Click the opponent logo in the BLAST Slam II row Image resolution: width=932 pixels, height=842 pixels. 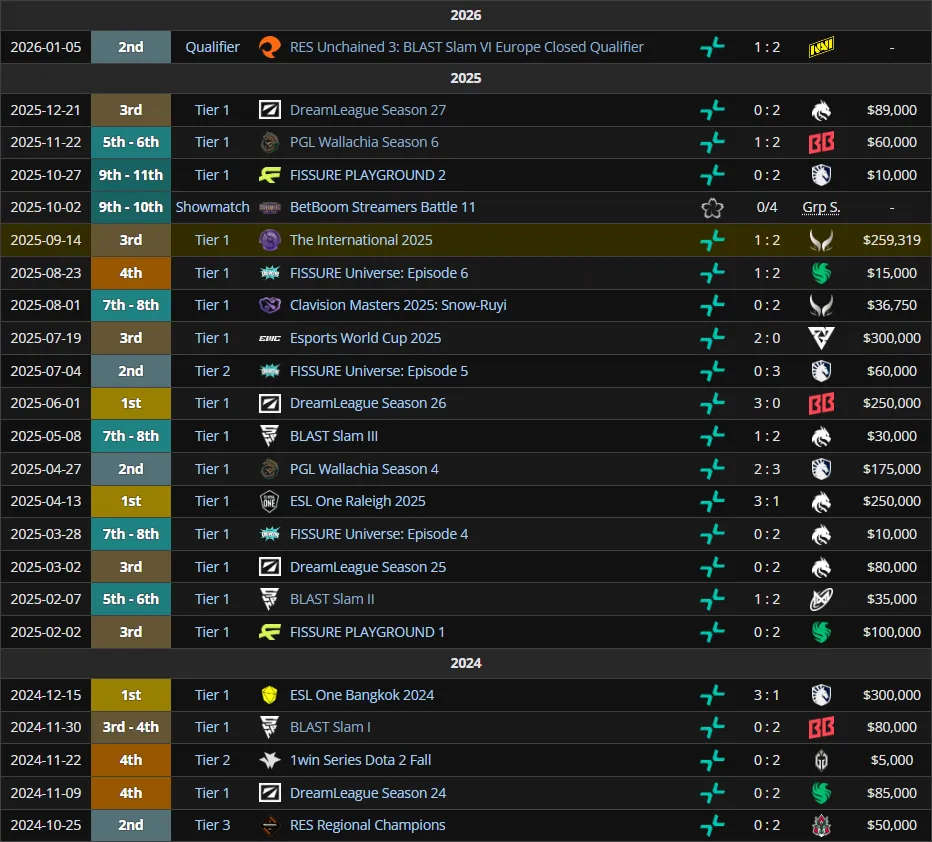click(821, 599)
